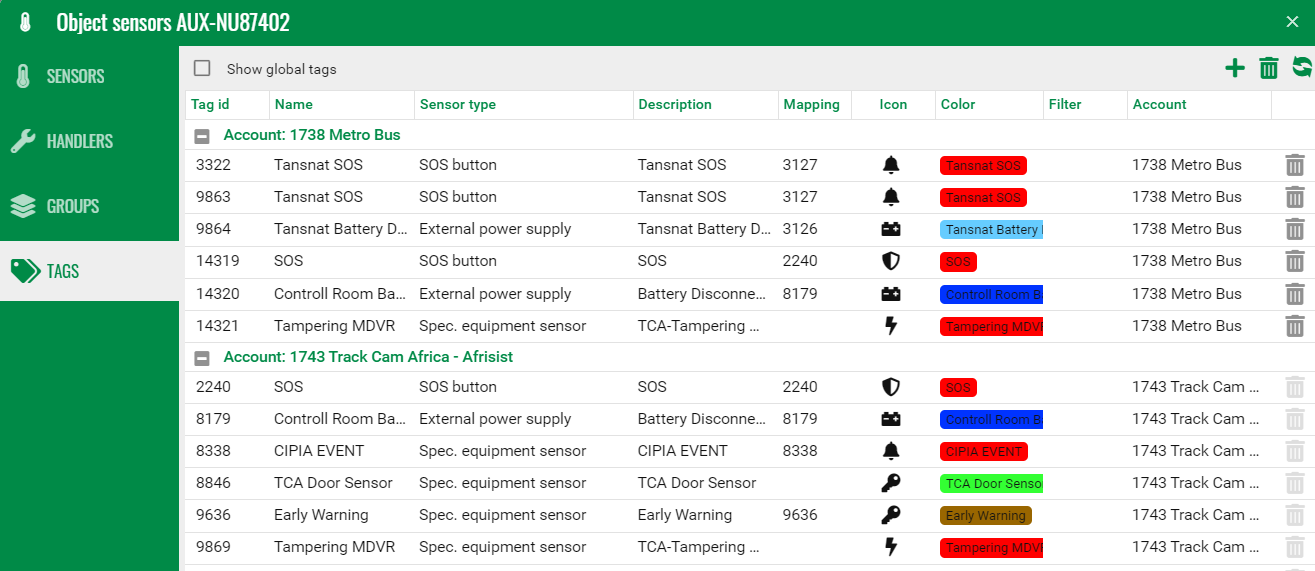Delete tag 14321 Tampering MDVR row
Viewport: 1315px width, 571px height.
pos(1295,326)
